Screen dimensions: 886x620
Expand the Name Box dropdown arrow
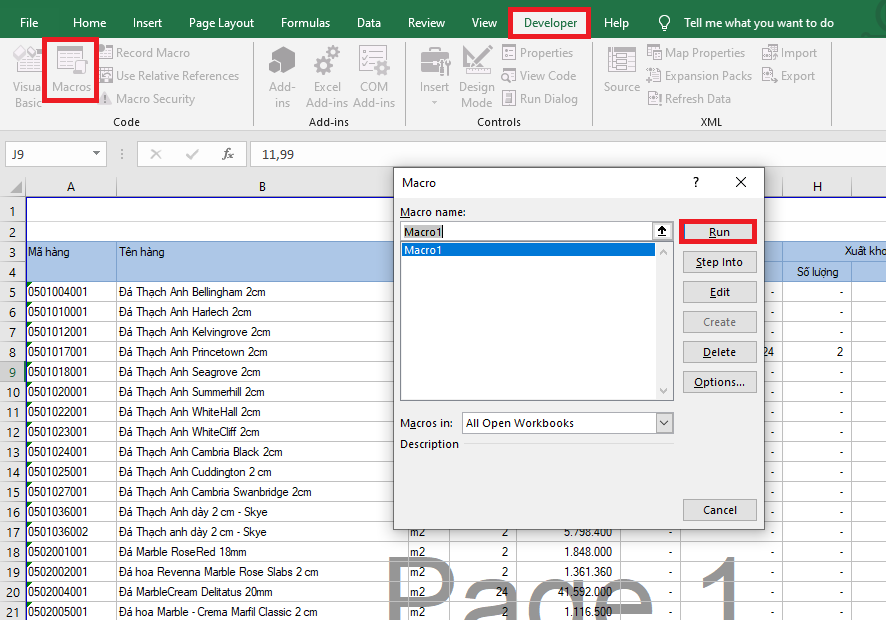[97, 154]
